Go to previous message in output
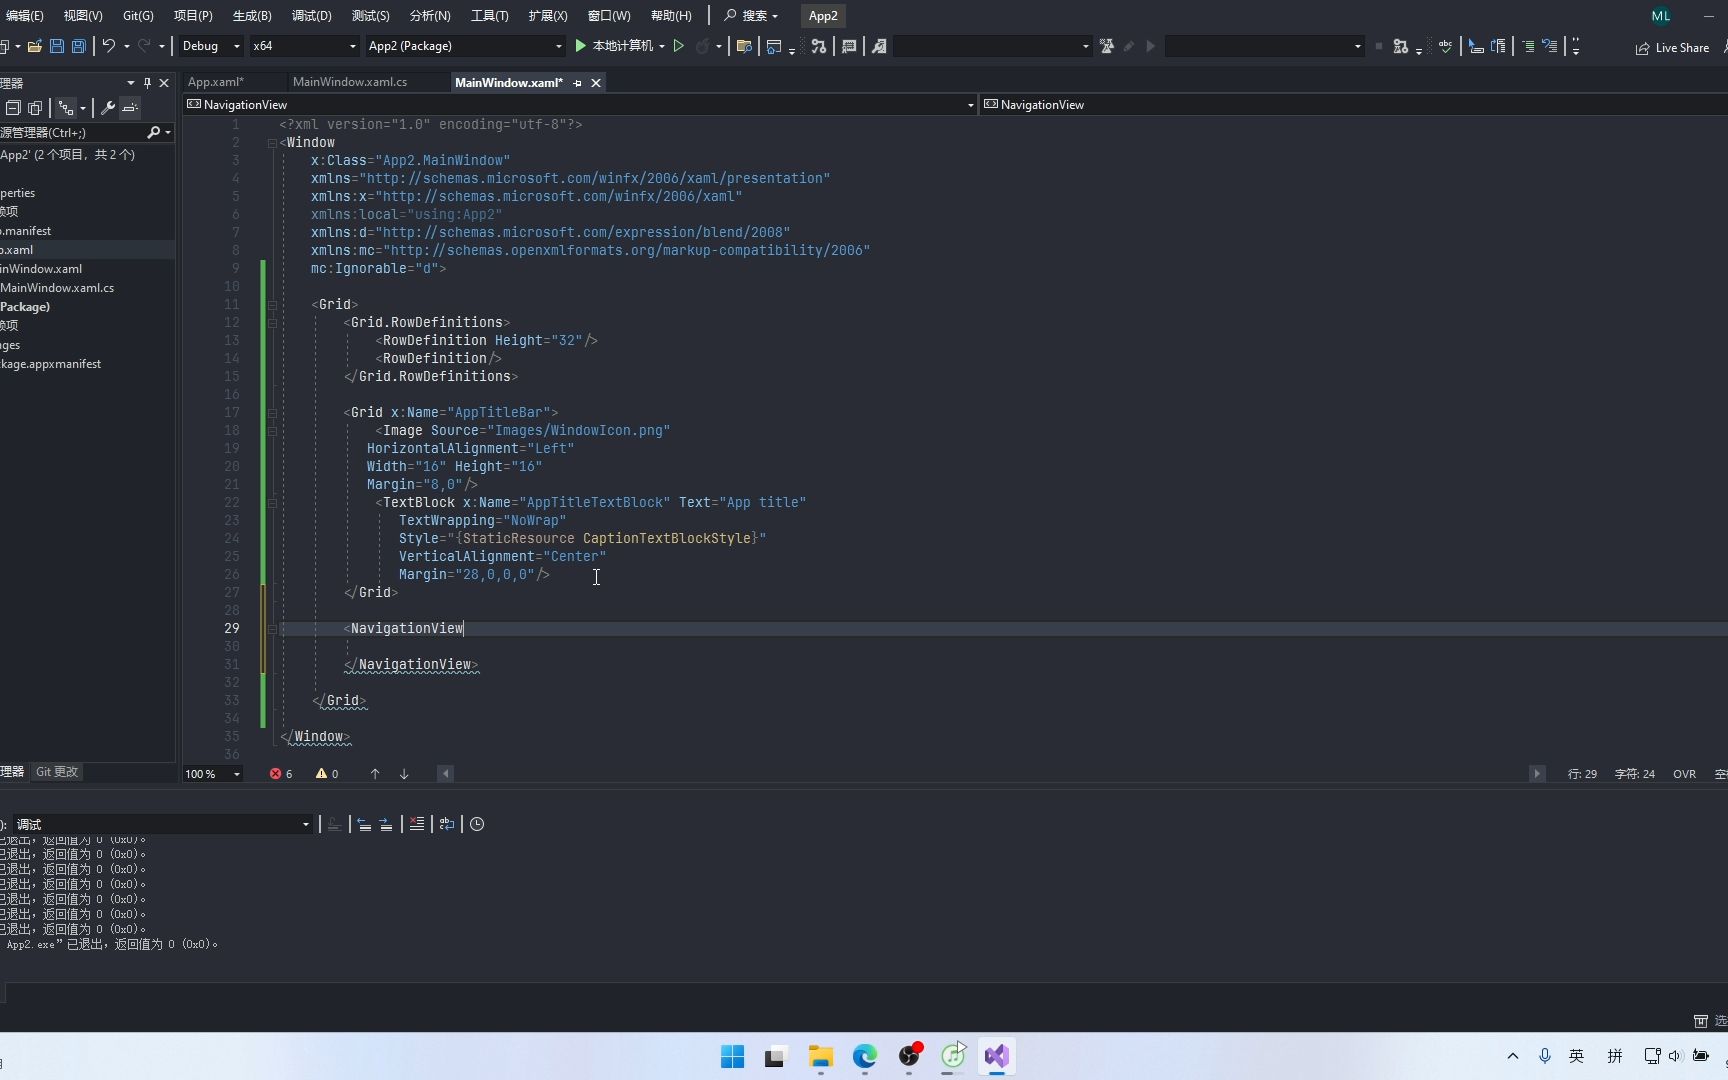 coord(364,824)
